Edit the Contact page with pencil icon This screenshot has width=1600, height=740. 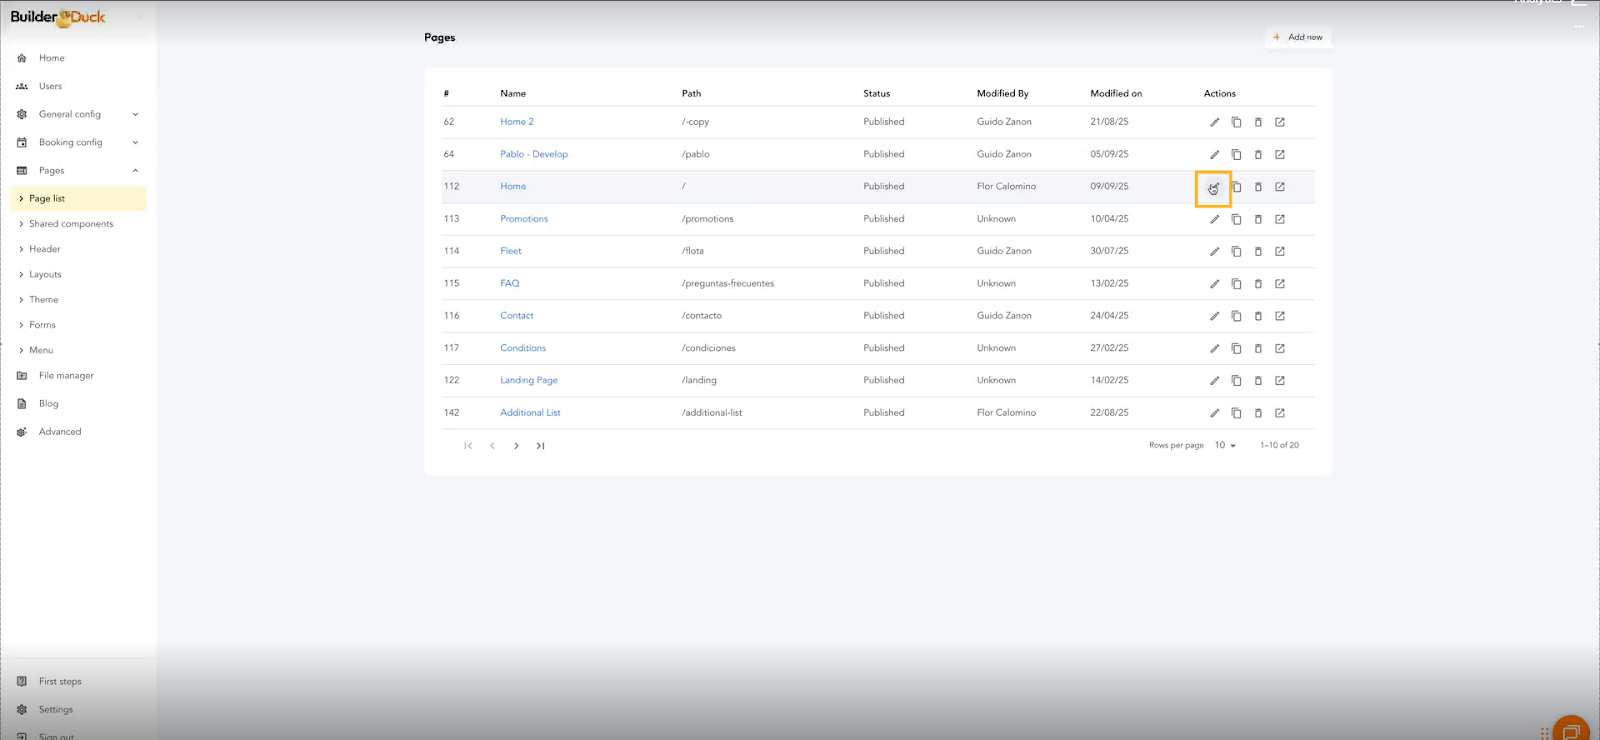point(1214,316)
